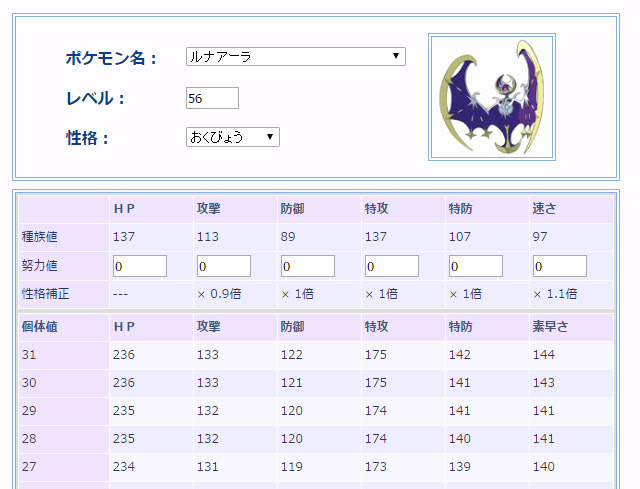Click the 個体値 31 row label
Image resolution: width=640 pixels, height=489 pixels.
coord(29,354)
